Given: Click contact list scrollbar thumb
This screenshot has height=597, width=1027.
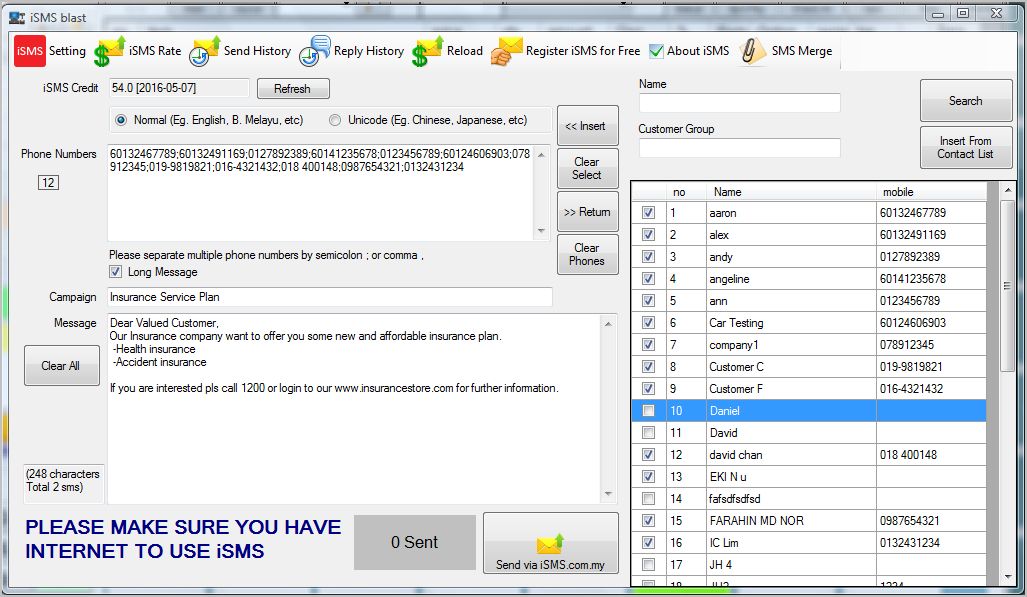Looking at the screenshot, I should coord(1007,286).
